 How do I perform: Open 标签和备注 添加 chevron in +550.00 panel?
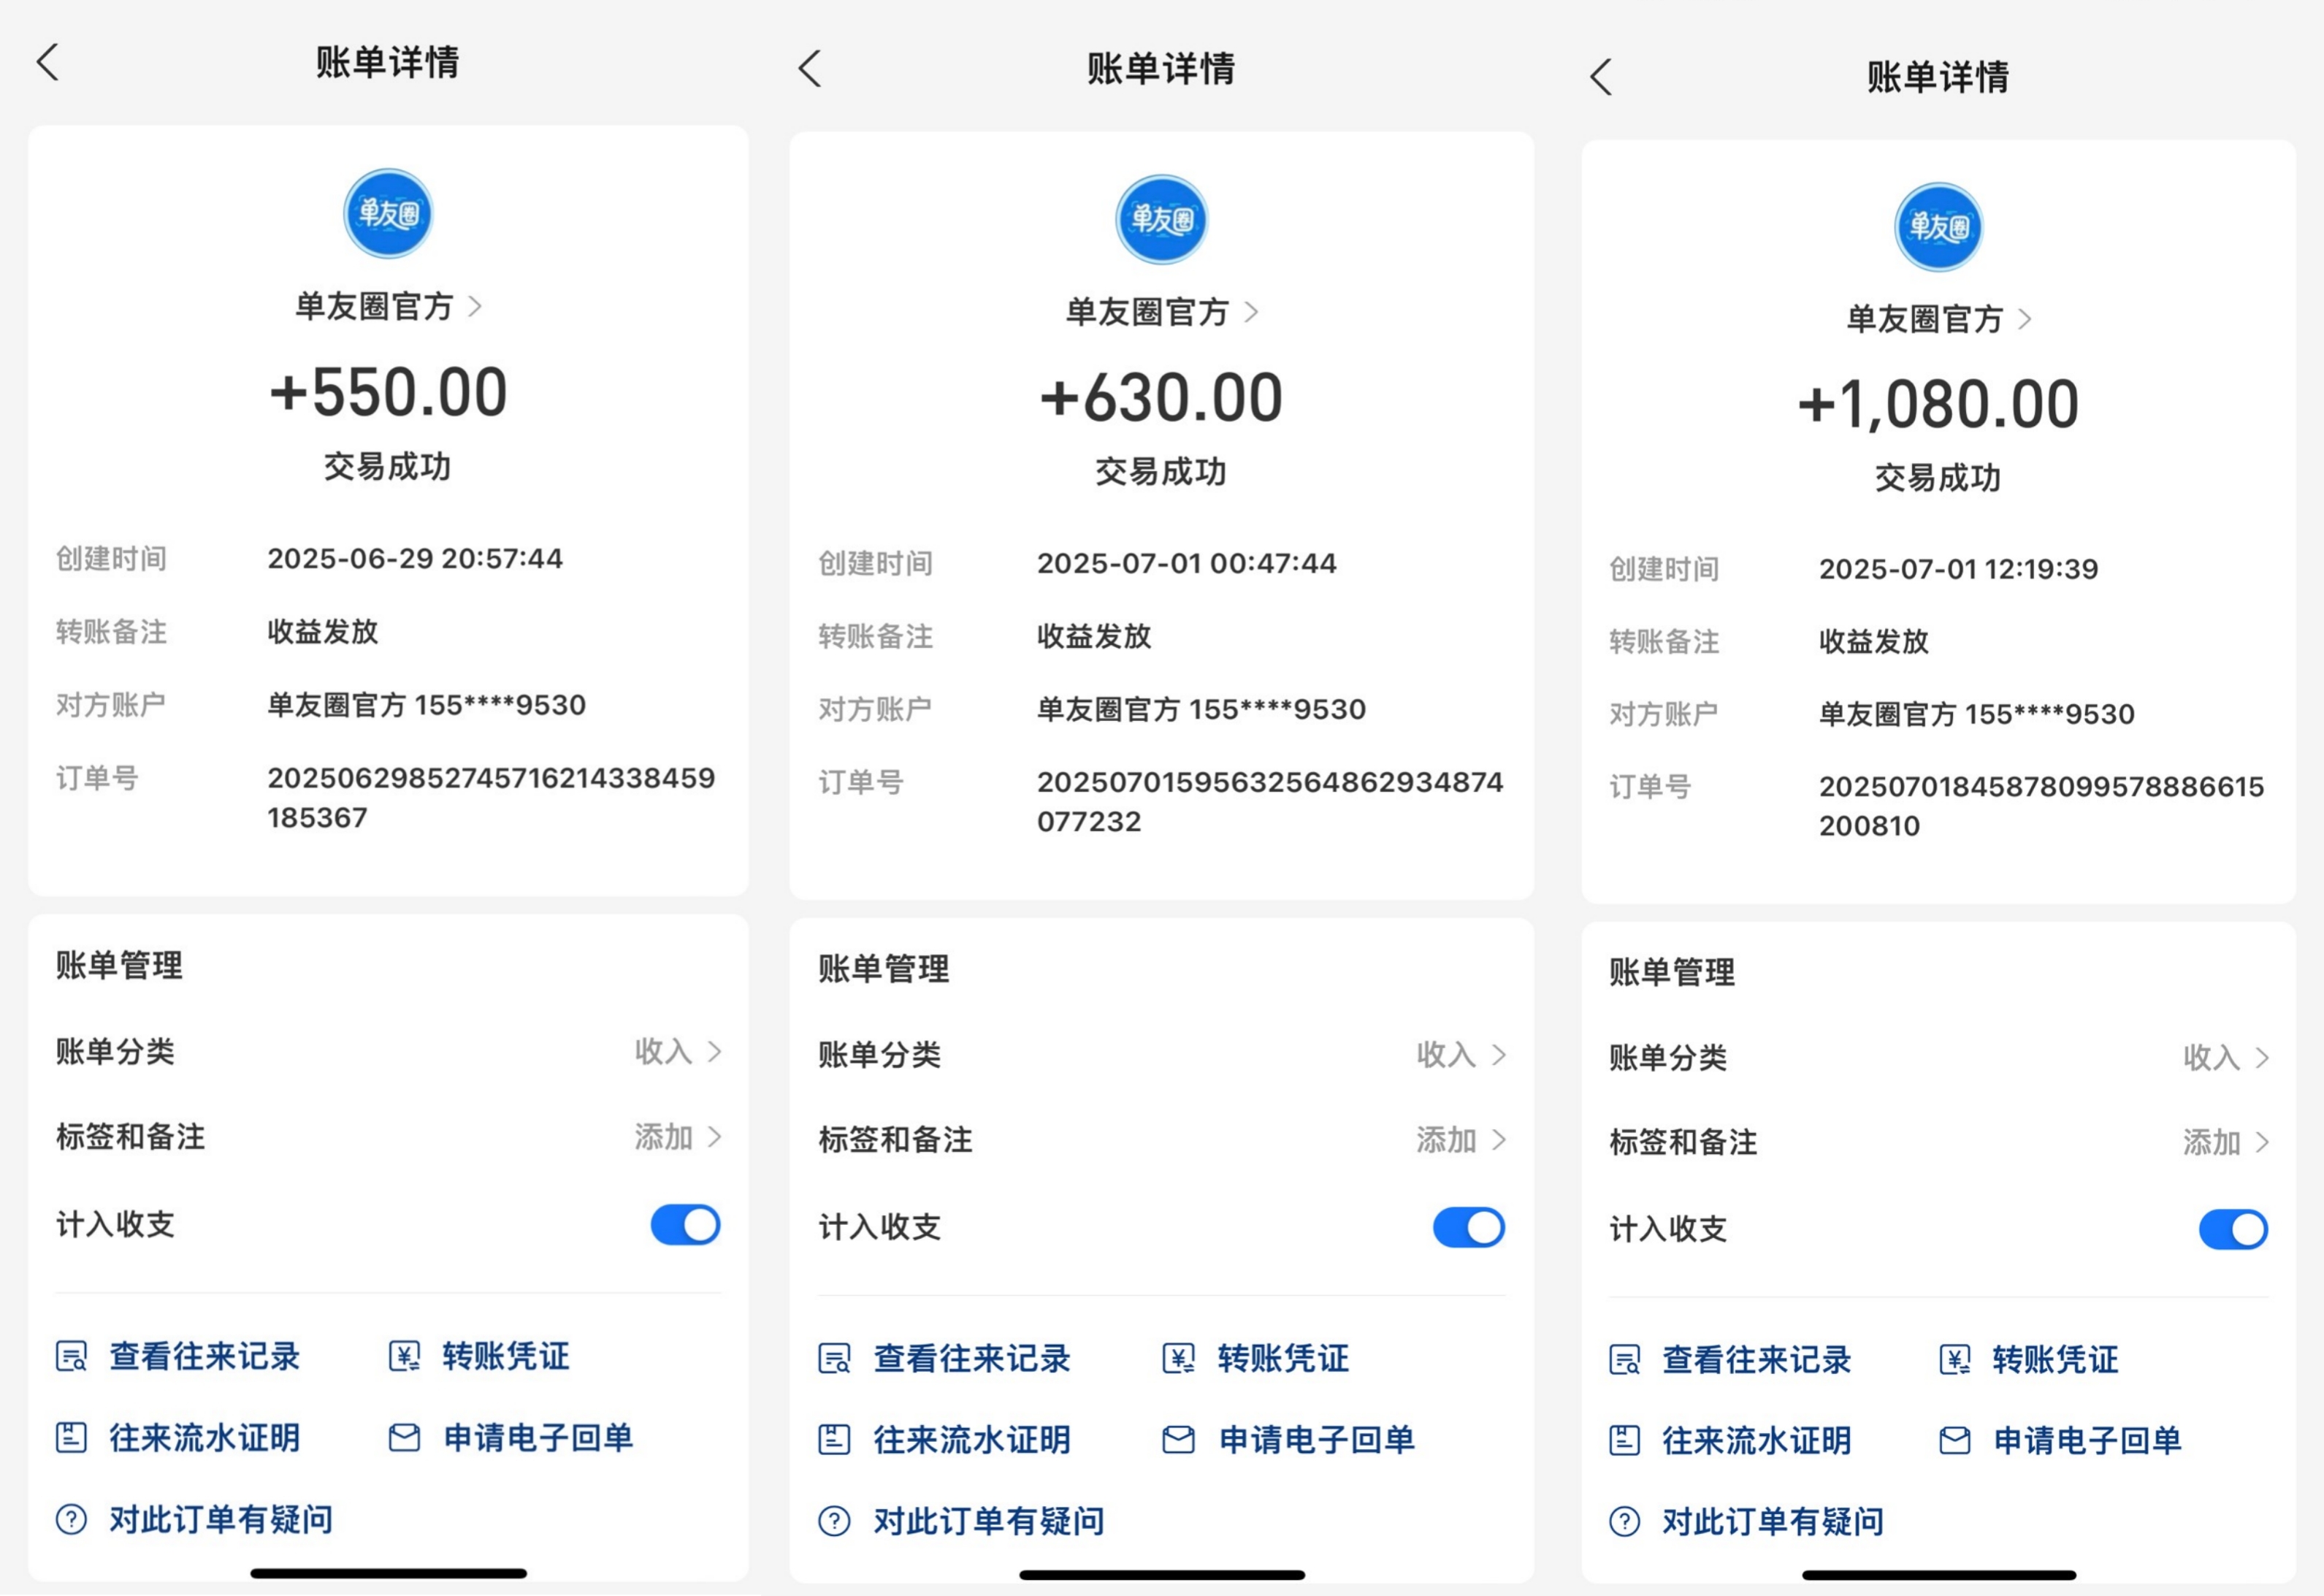(x=714, y=1137)
